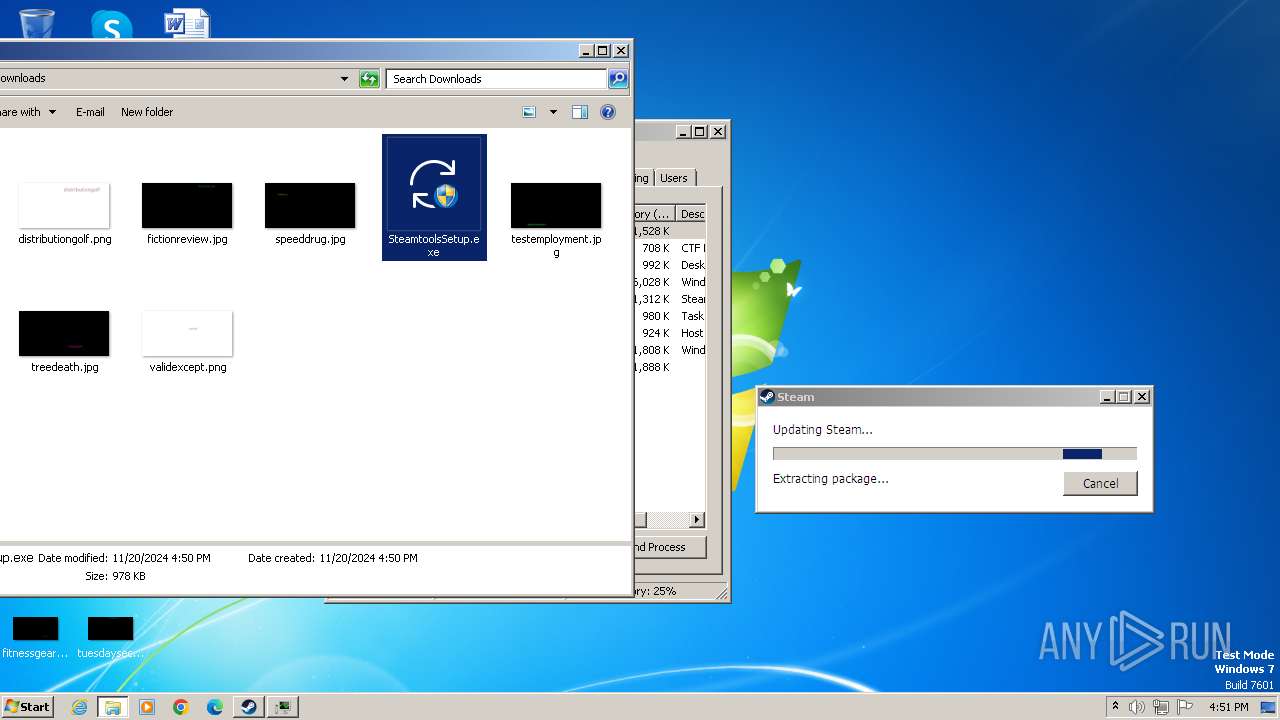Image resolution: width=1280 pixels, height=720 pixels.
Task: Open the Action Center flag icon
Action: (x=1185, y=707)
